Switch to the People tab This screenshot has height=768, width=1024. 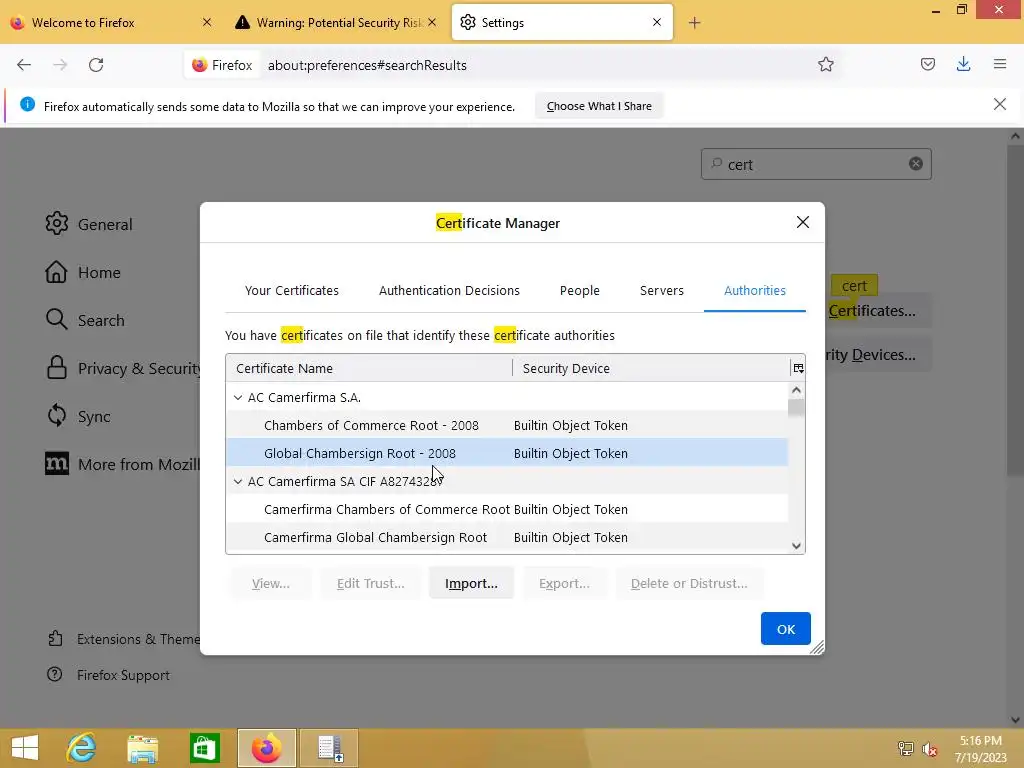[x=579, y=291]
